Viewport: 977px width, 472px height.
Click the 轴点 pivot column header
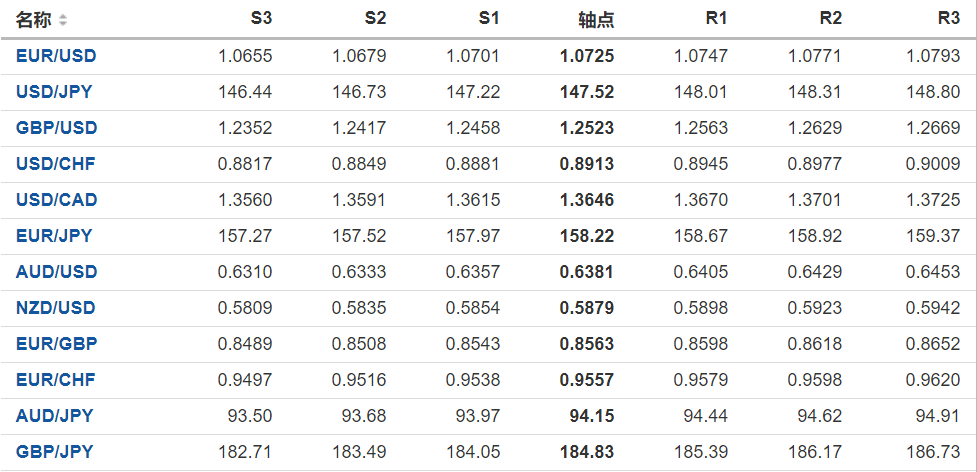596,20
